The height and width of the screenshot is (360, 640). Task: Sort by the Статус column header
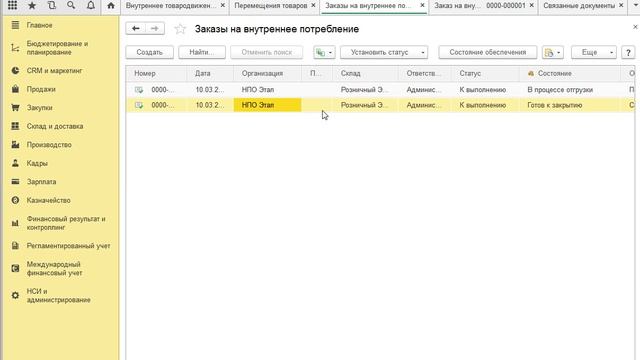(x=485, y=73)
